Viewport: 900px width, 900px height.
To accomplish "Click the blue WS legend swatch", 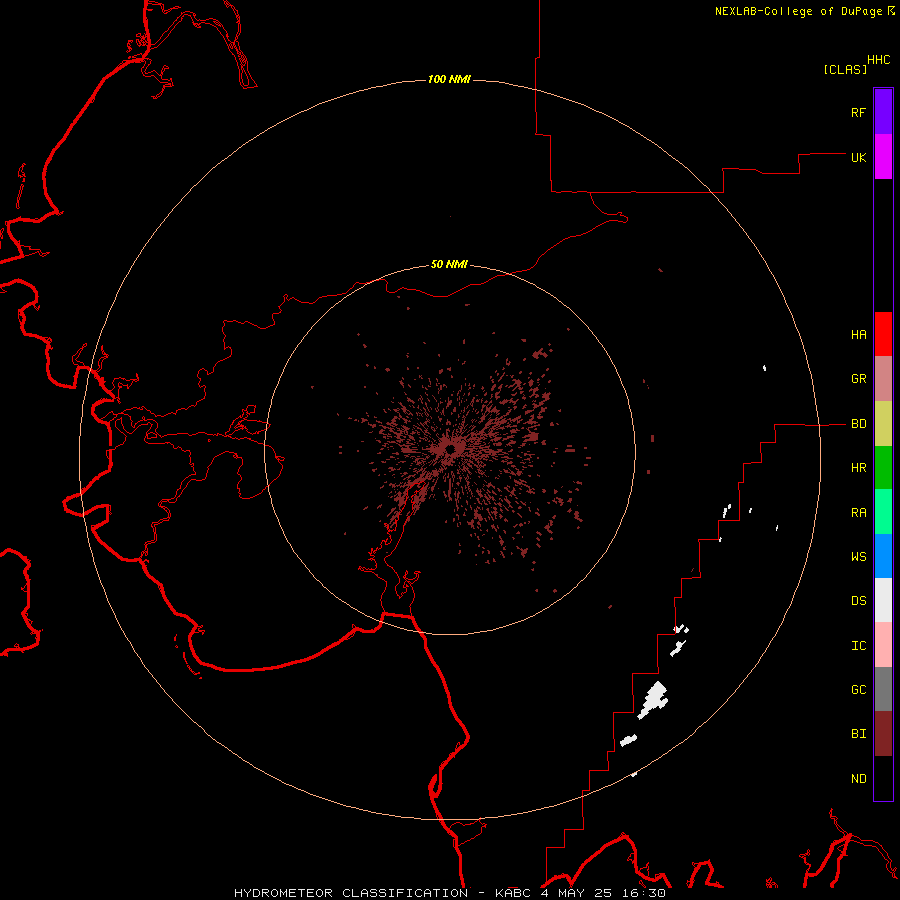I will [883, 556].
